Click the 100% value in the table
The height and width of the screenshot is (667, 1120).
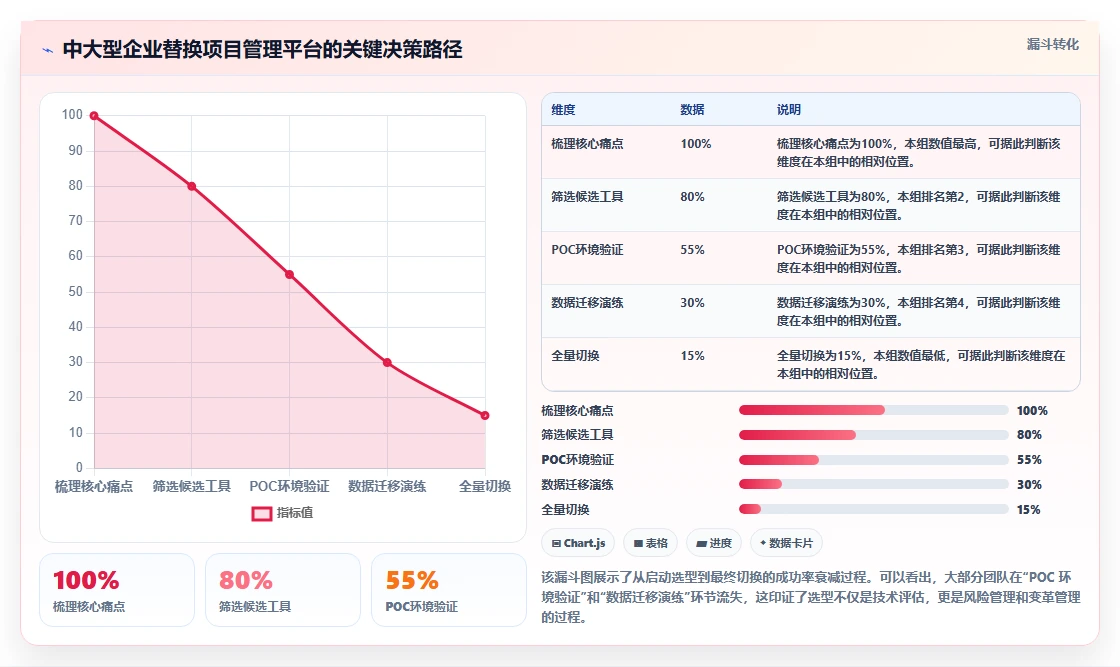coord(696,144)
